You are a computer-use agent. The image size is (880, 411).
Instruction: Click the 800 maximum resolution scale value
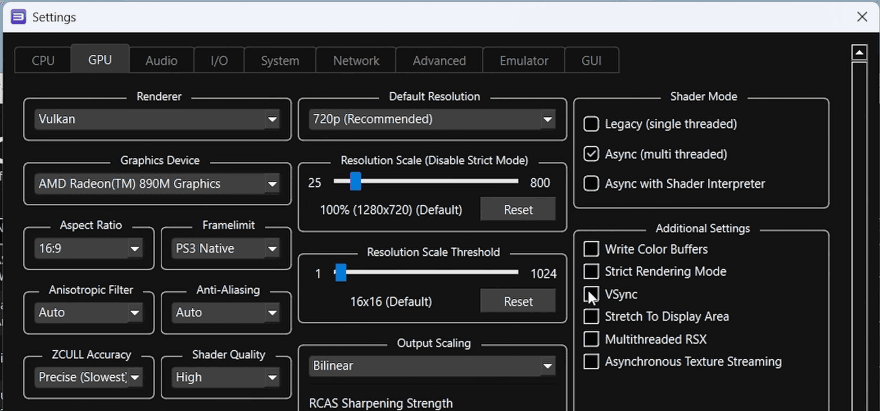coord(540,183)
